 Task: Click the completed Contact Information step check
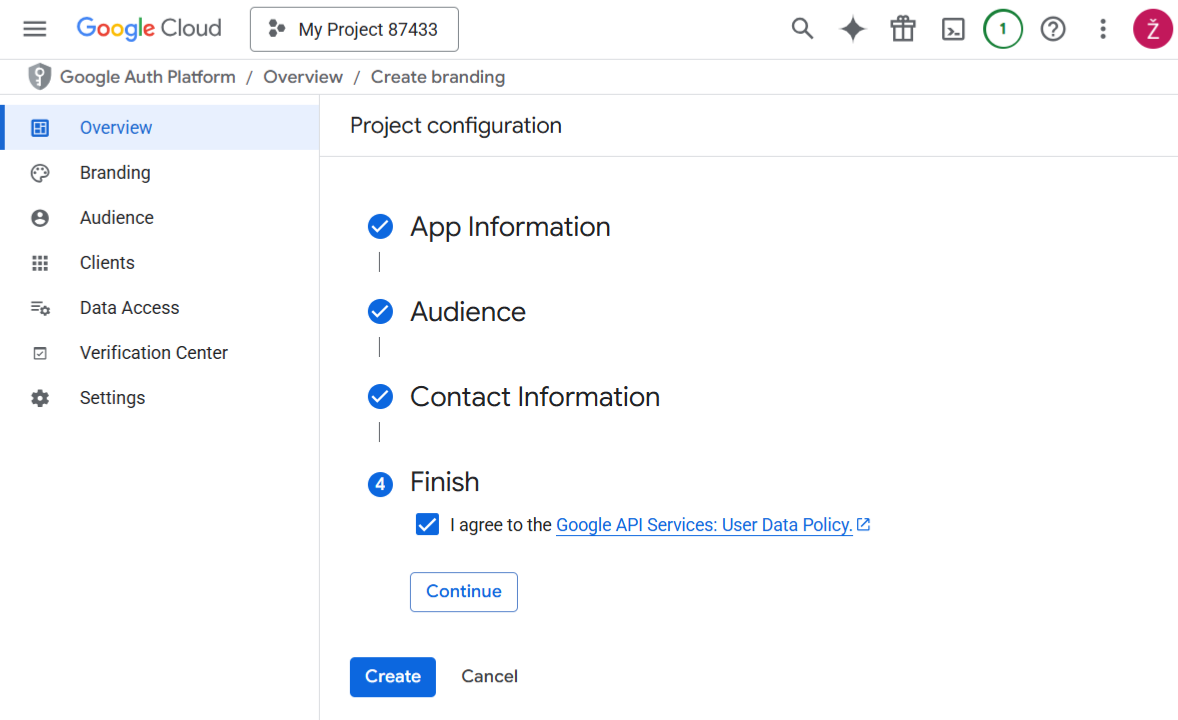pos(380,396)
